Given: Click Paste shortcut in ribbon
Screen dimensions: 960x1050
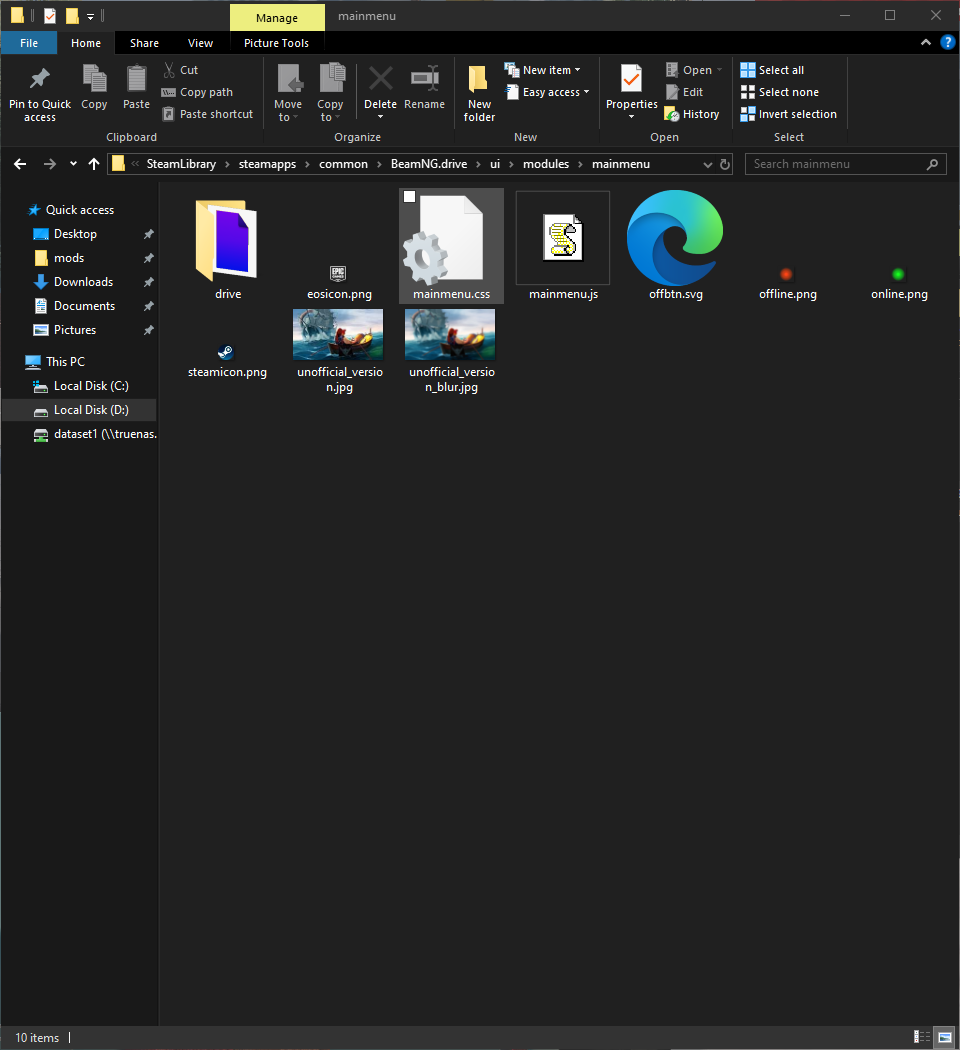Looking at the screenshot, I should pos(208,114).
